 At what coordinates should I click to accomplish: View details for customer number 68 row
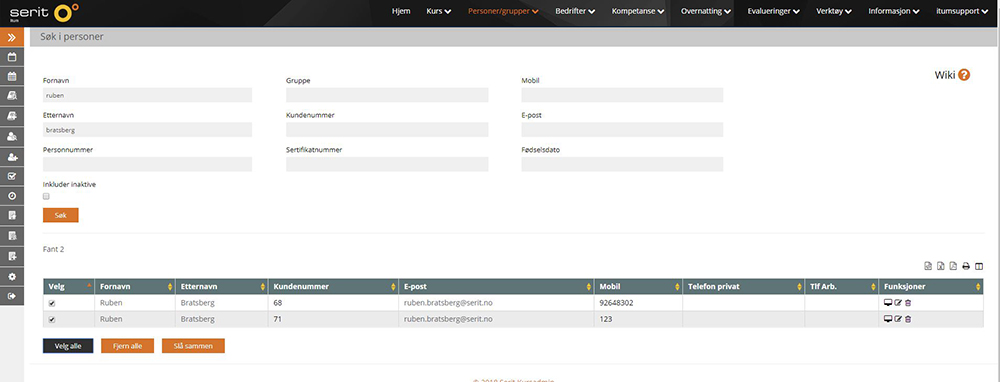pyautogui.click(x=888, y=302)
